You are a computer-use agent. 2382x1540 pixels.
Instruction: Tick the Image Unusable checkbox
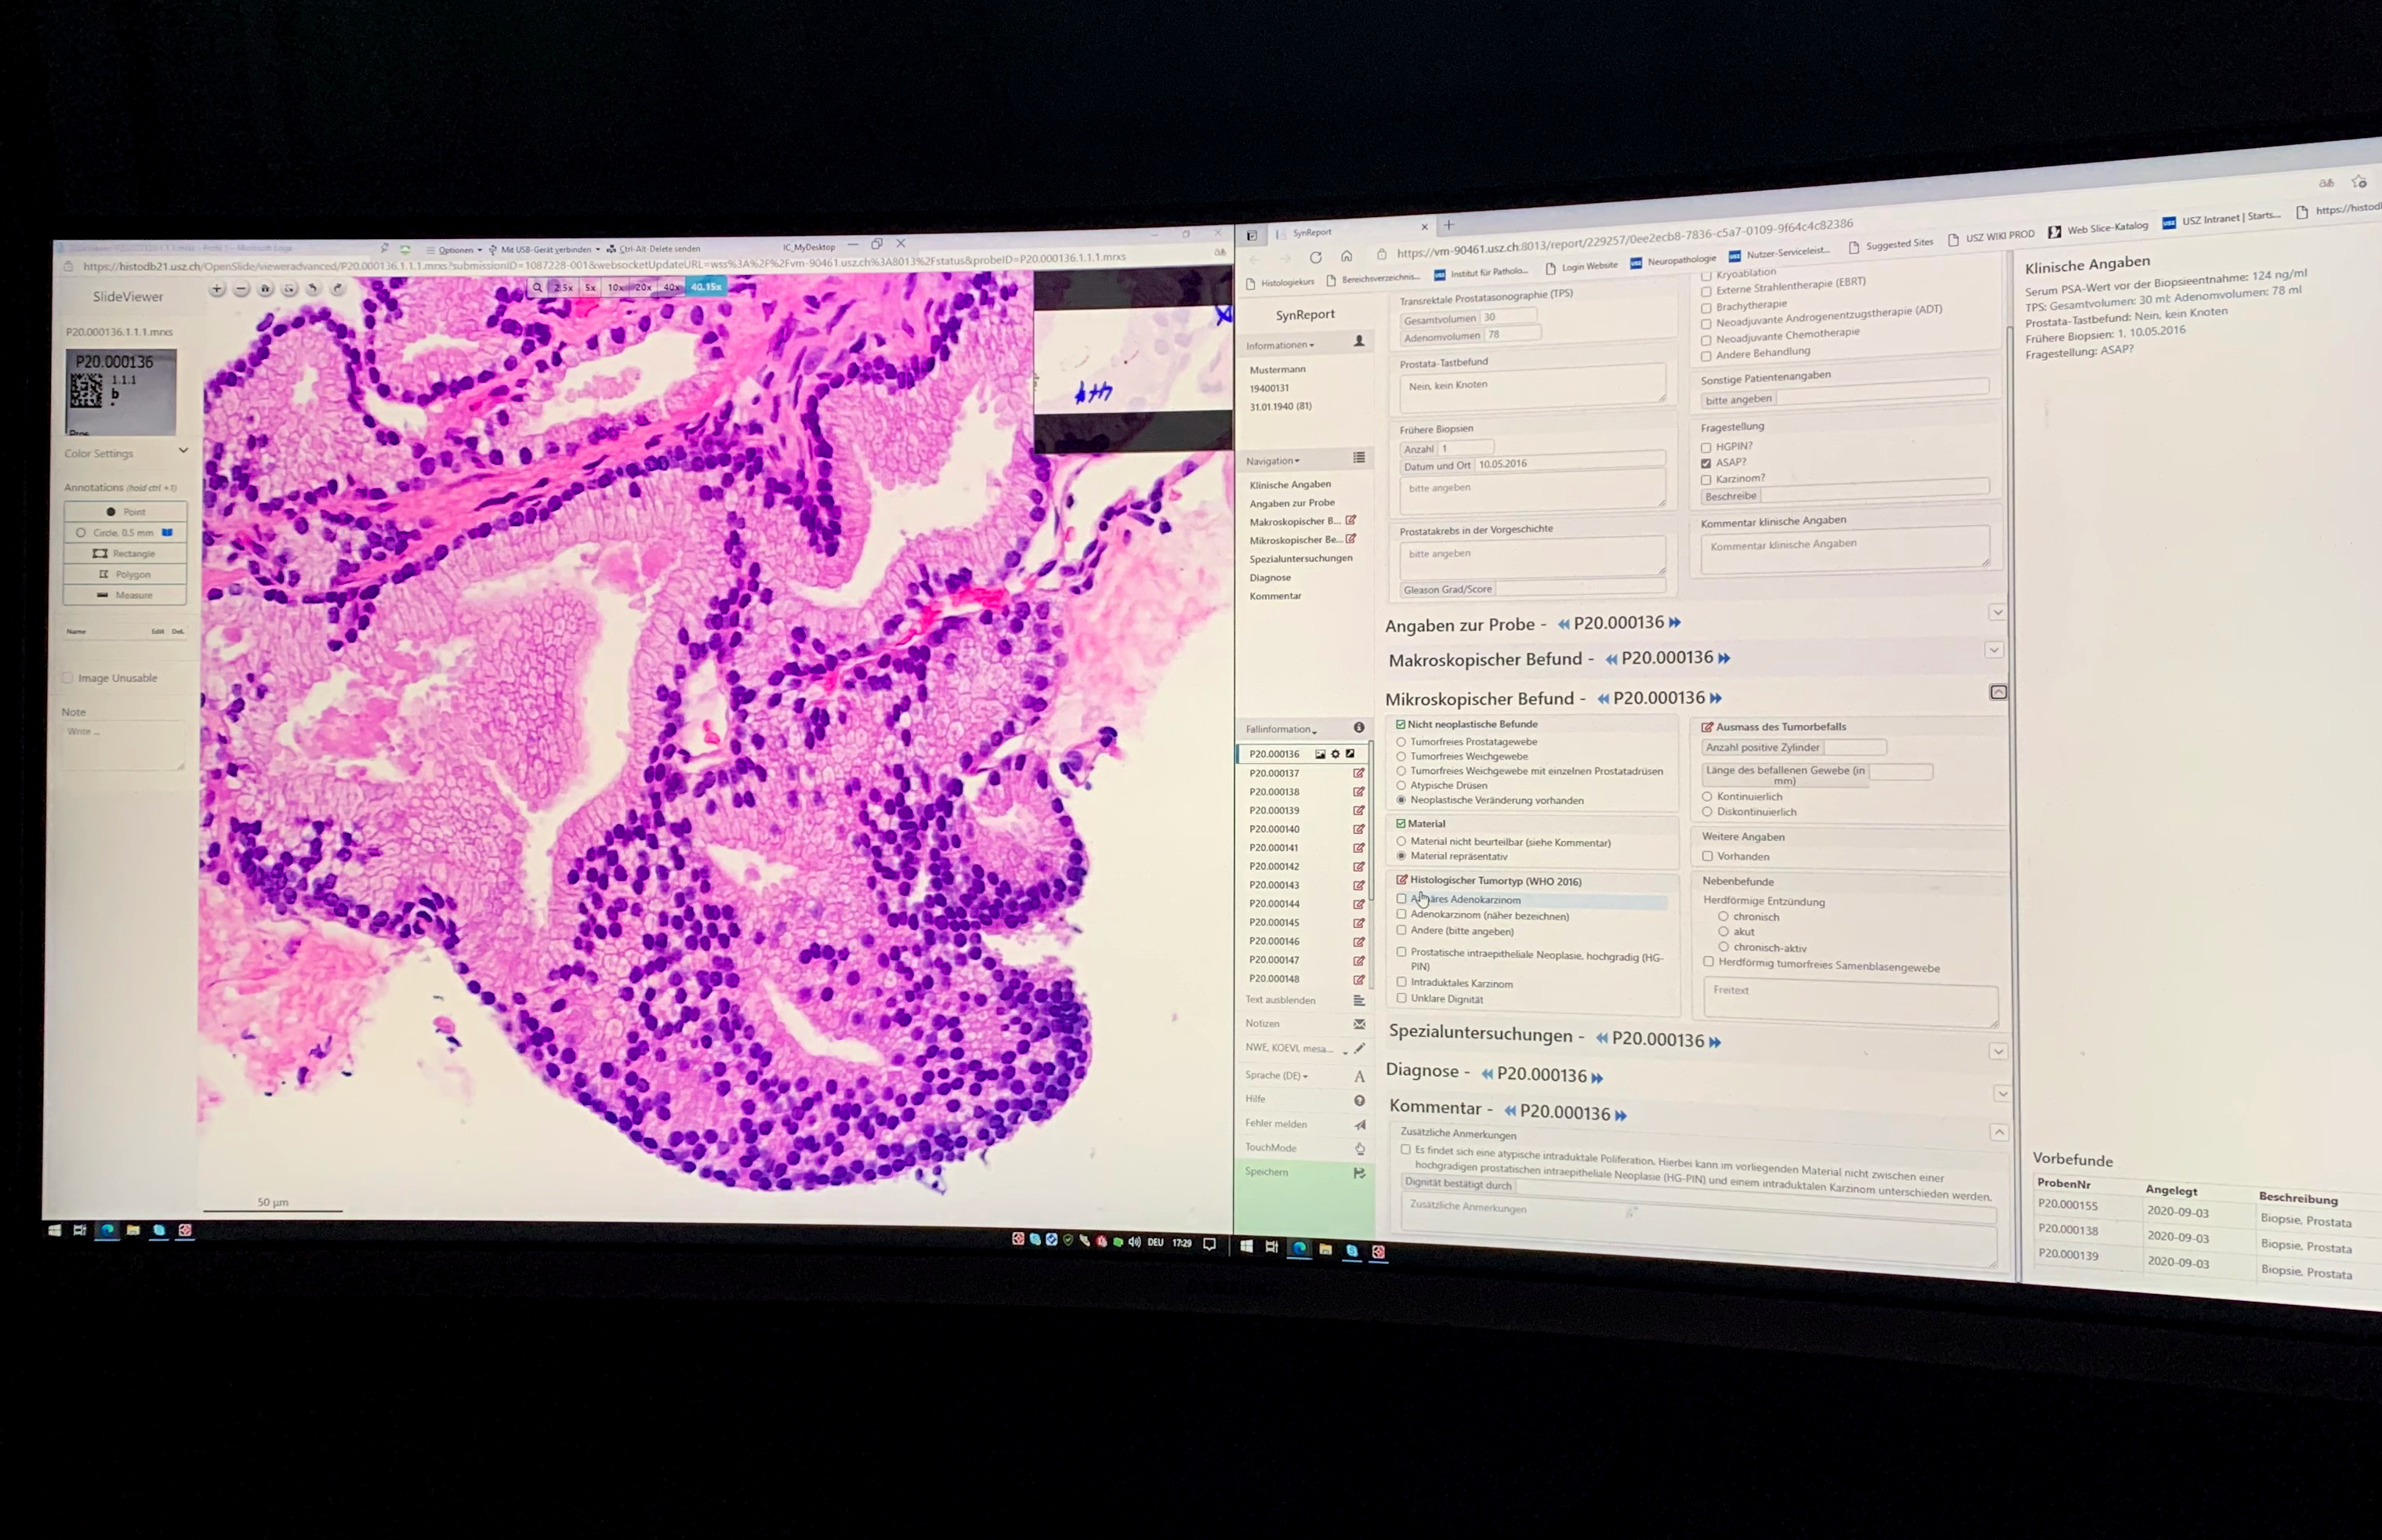tap(68, 678)
